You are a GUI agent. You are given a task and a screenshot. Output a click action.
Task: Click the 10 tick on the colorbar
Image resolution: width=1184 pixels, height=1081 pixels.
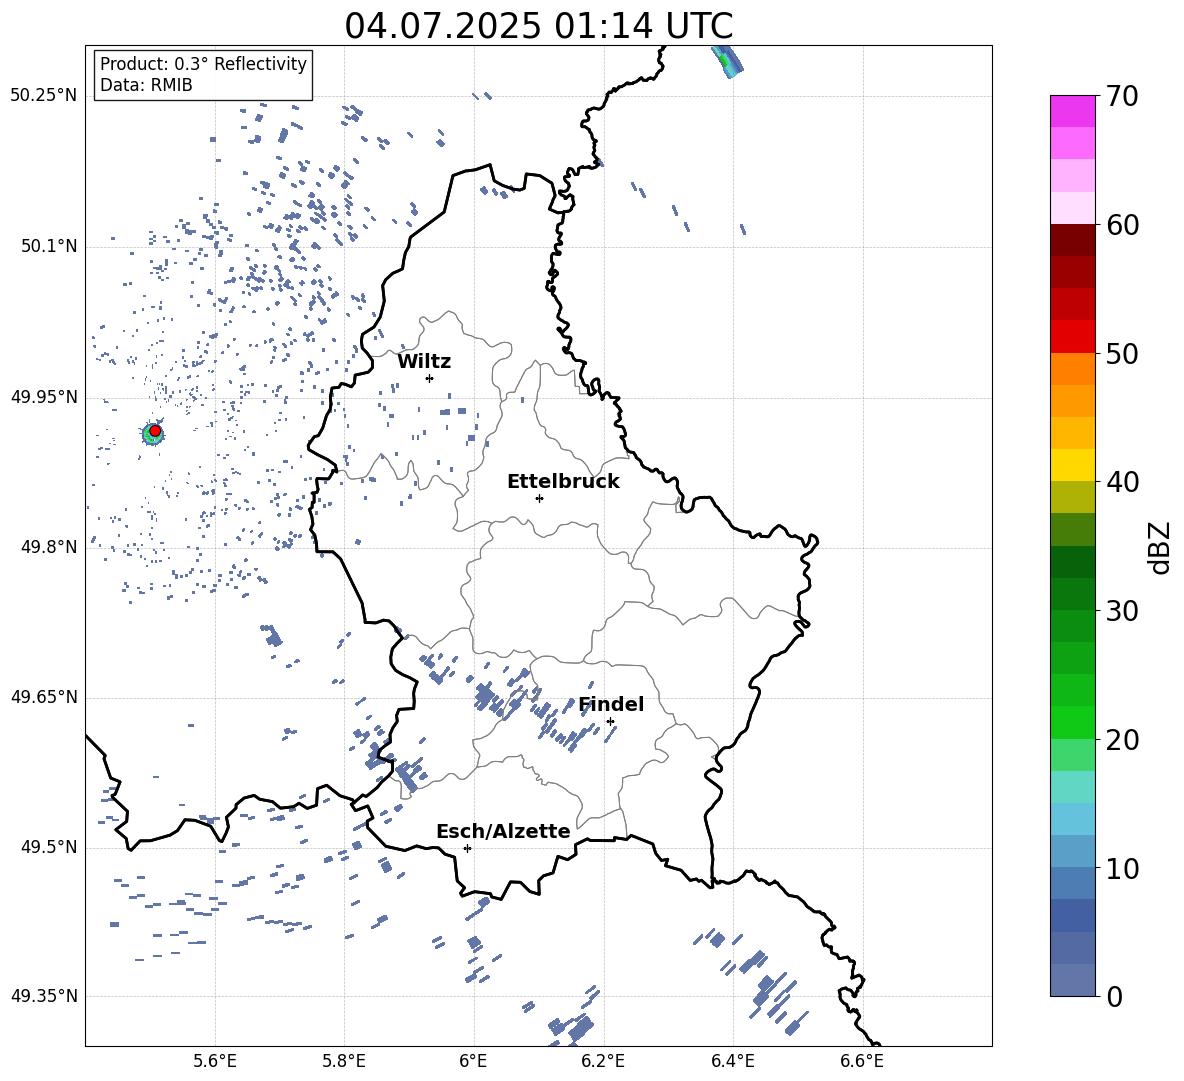(1122, 868)
